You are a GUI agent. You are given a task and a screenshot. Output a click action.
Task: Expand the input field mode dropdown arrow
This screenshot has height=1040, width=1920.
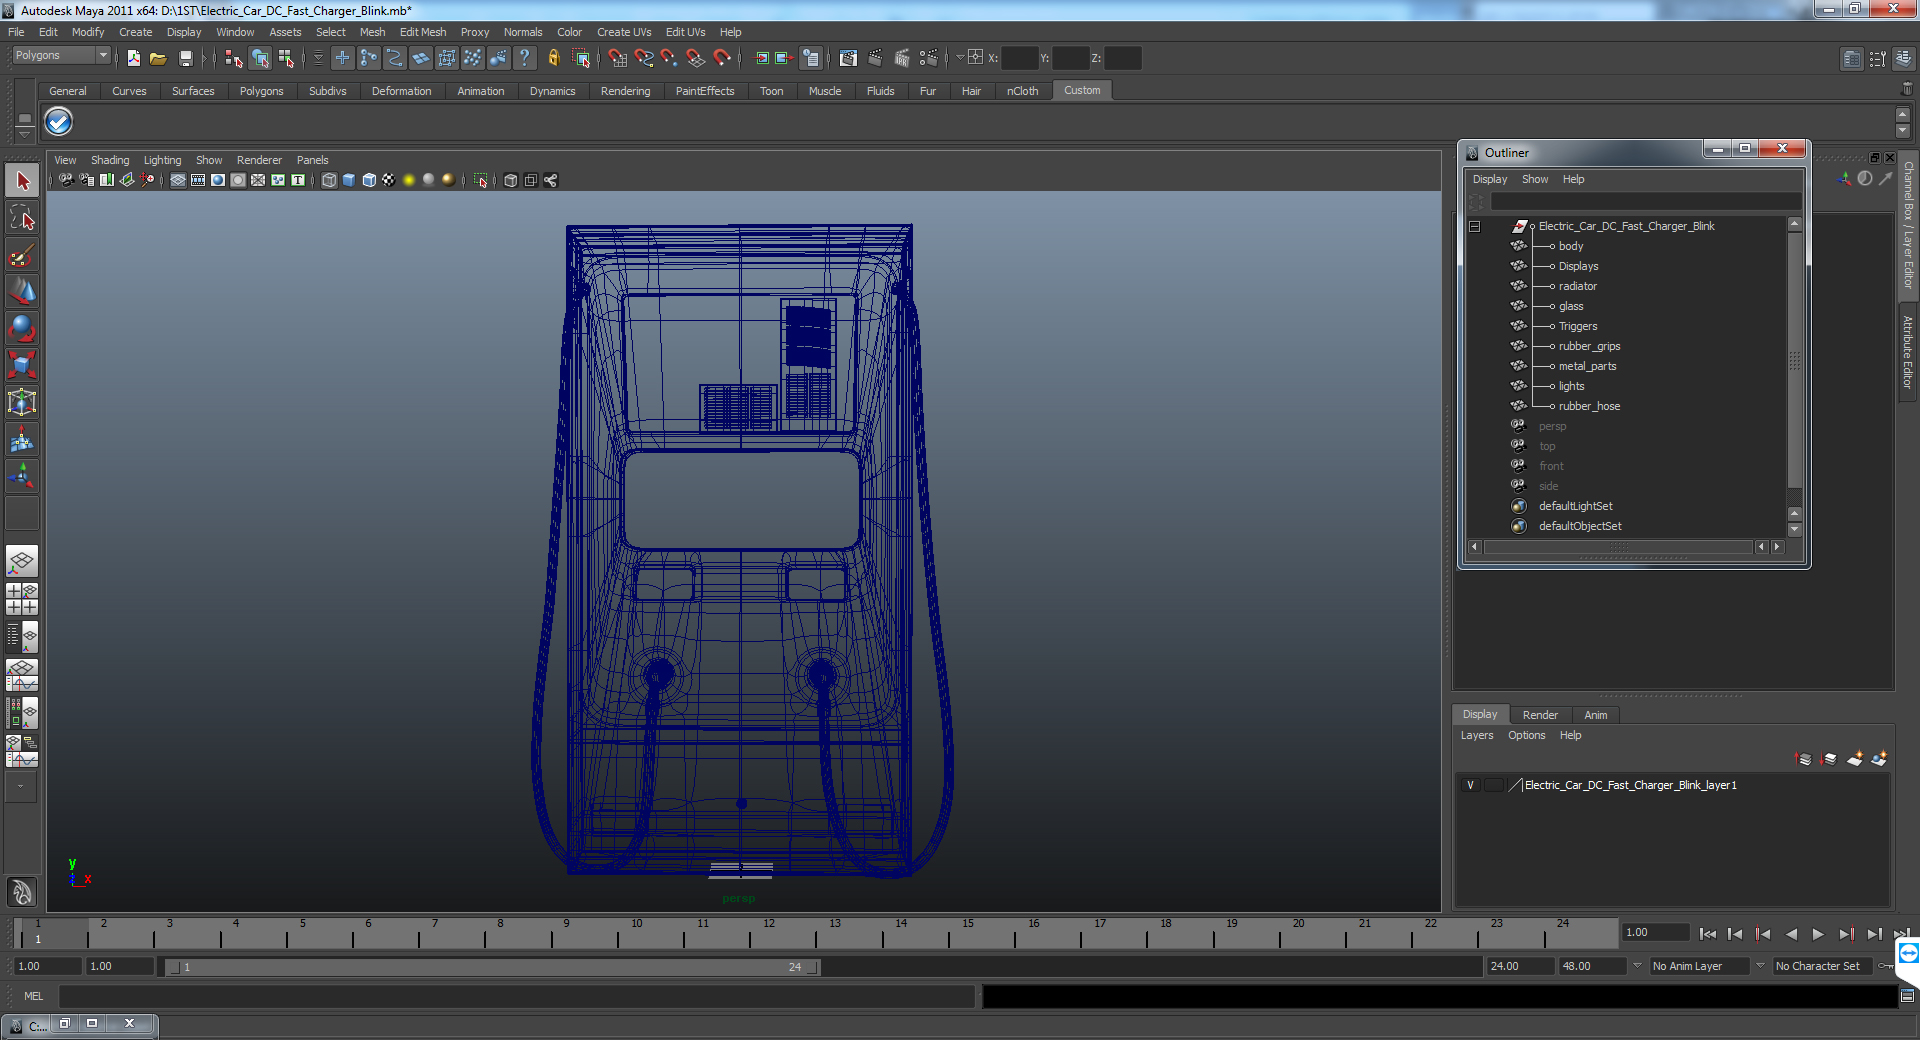[960, 58]
